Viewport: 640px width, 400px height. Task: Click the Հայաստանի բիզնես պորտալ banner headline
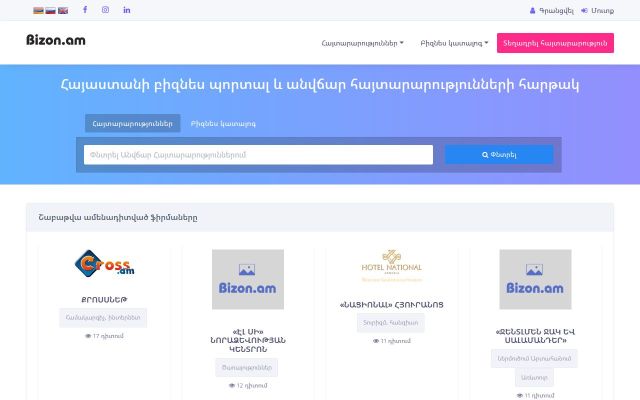320,84
